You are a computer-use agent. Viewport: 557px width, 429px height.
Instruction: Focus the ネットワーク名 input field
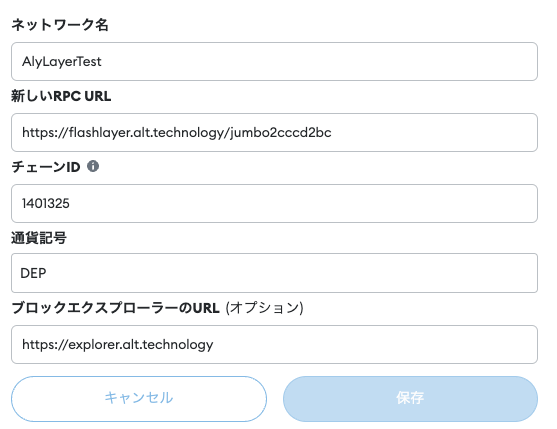[x=274, y=61]
